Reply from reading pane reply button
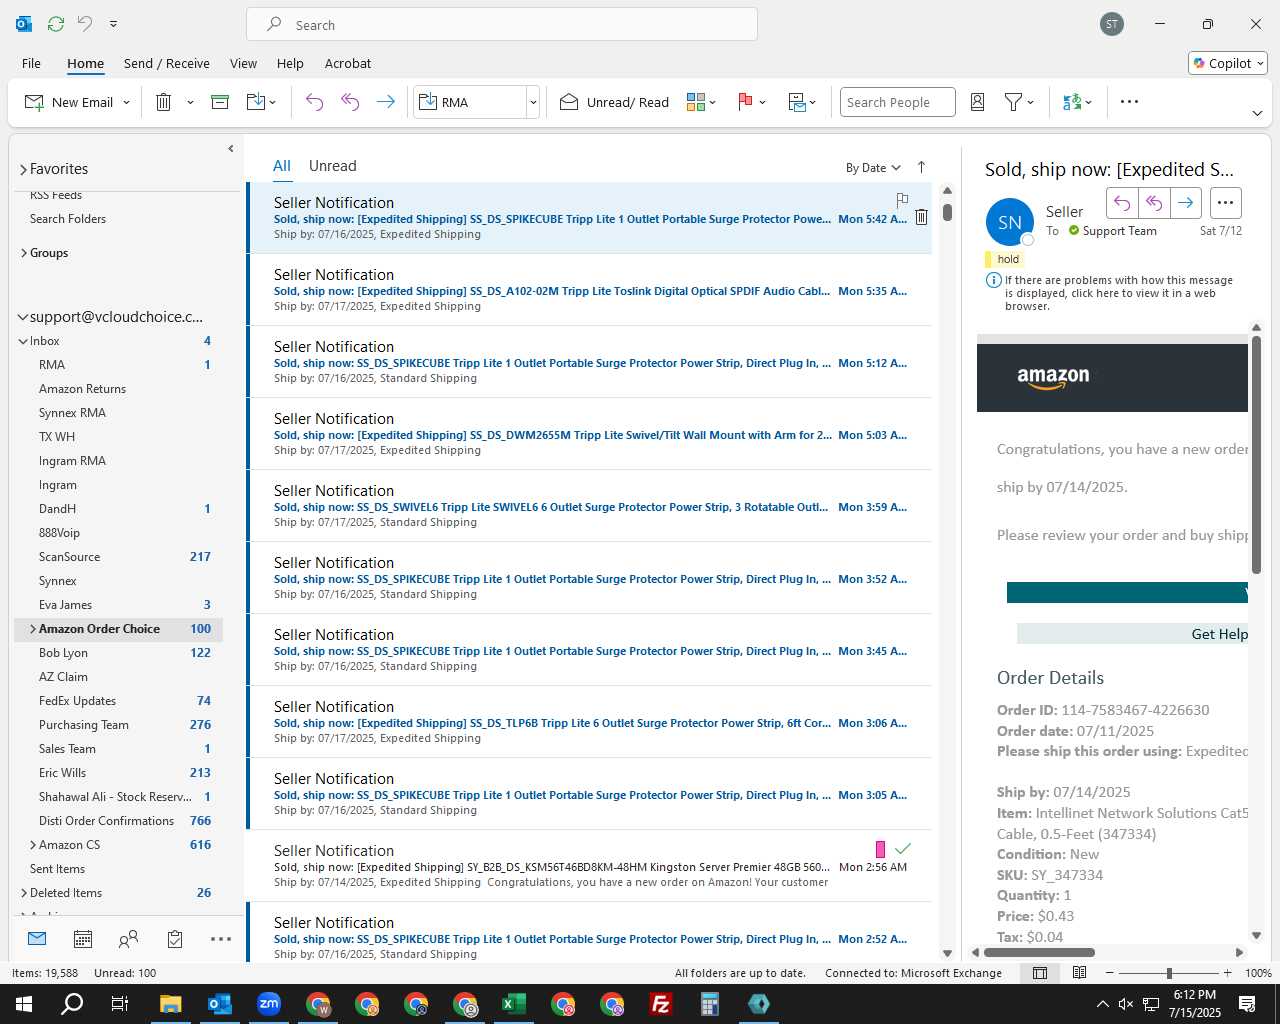This screenshot has width=1280, height=1024. point(1122,203)
